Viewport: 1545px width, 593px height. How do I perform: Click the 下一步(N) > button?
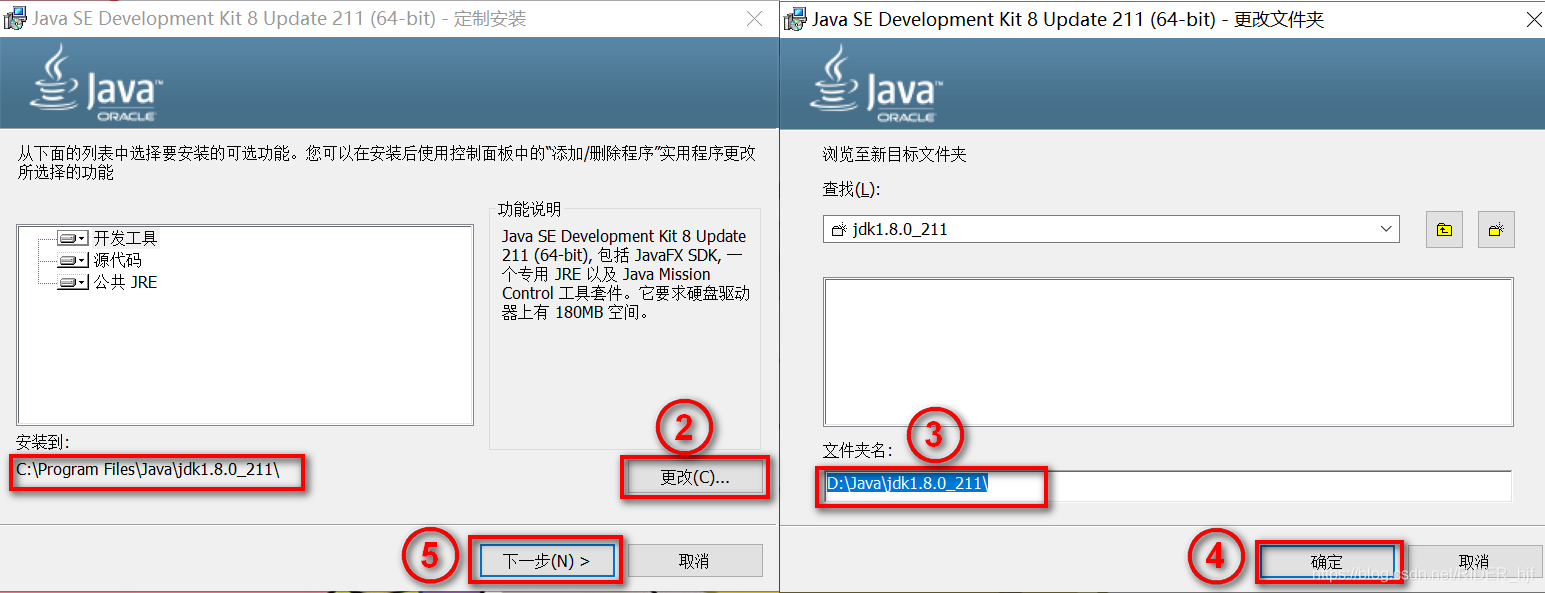(x=546, y=561)
